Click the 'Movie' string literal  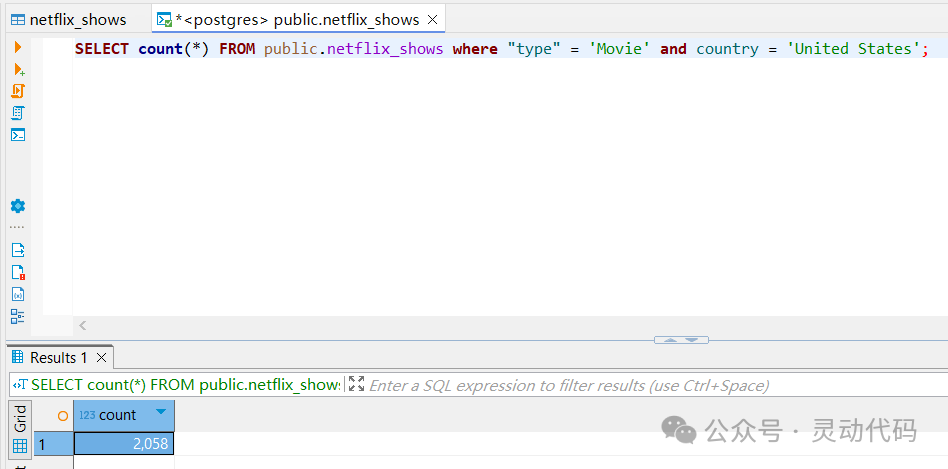point(620,49)
